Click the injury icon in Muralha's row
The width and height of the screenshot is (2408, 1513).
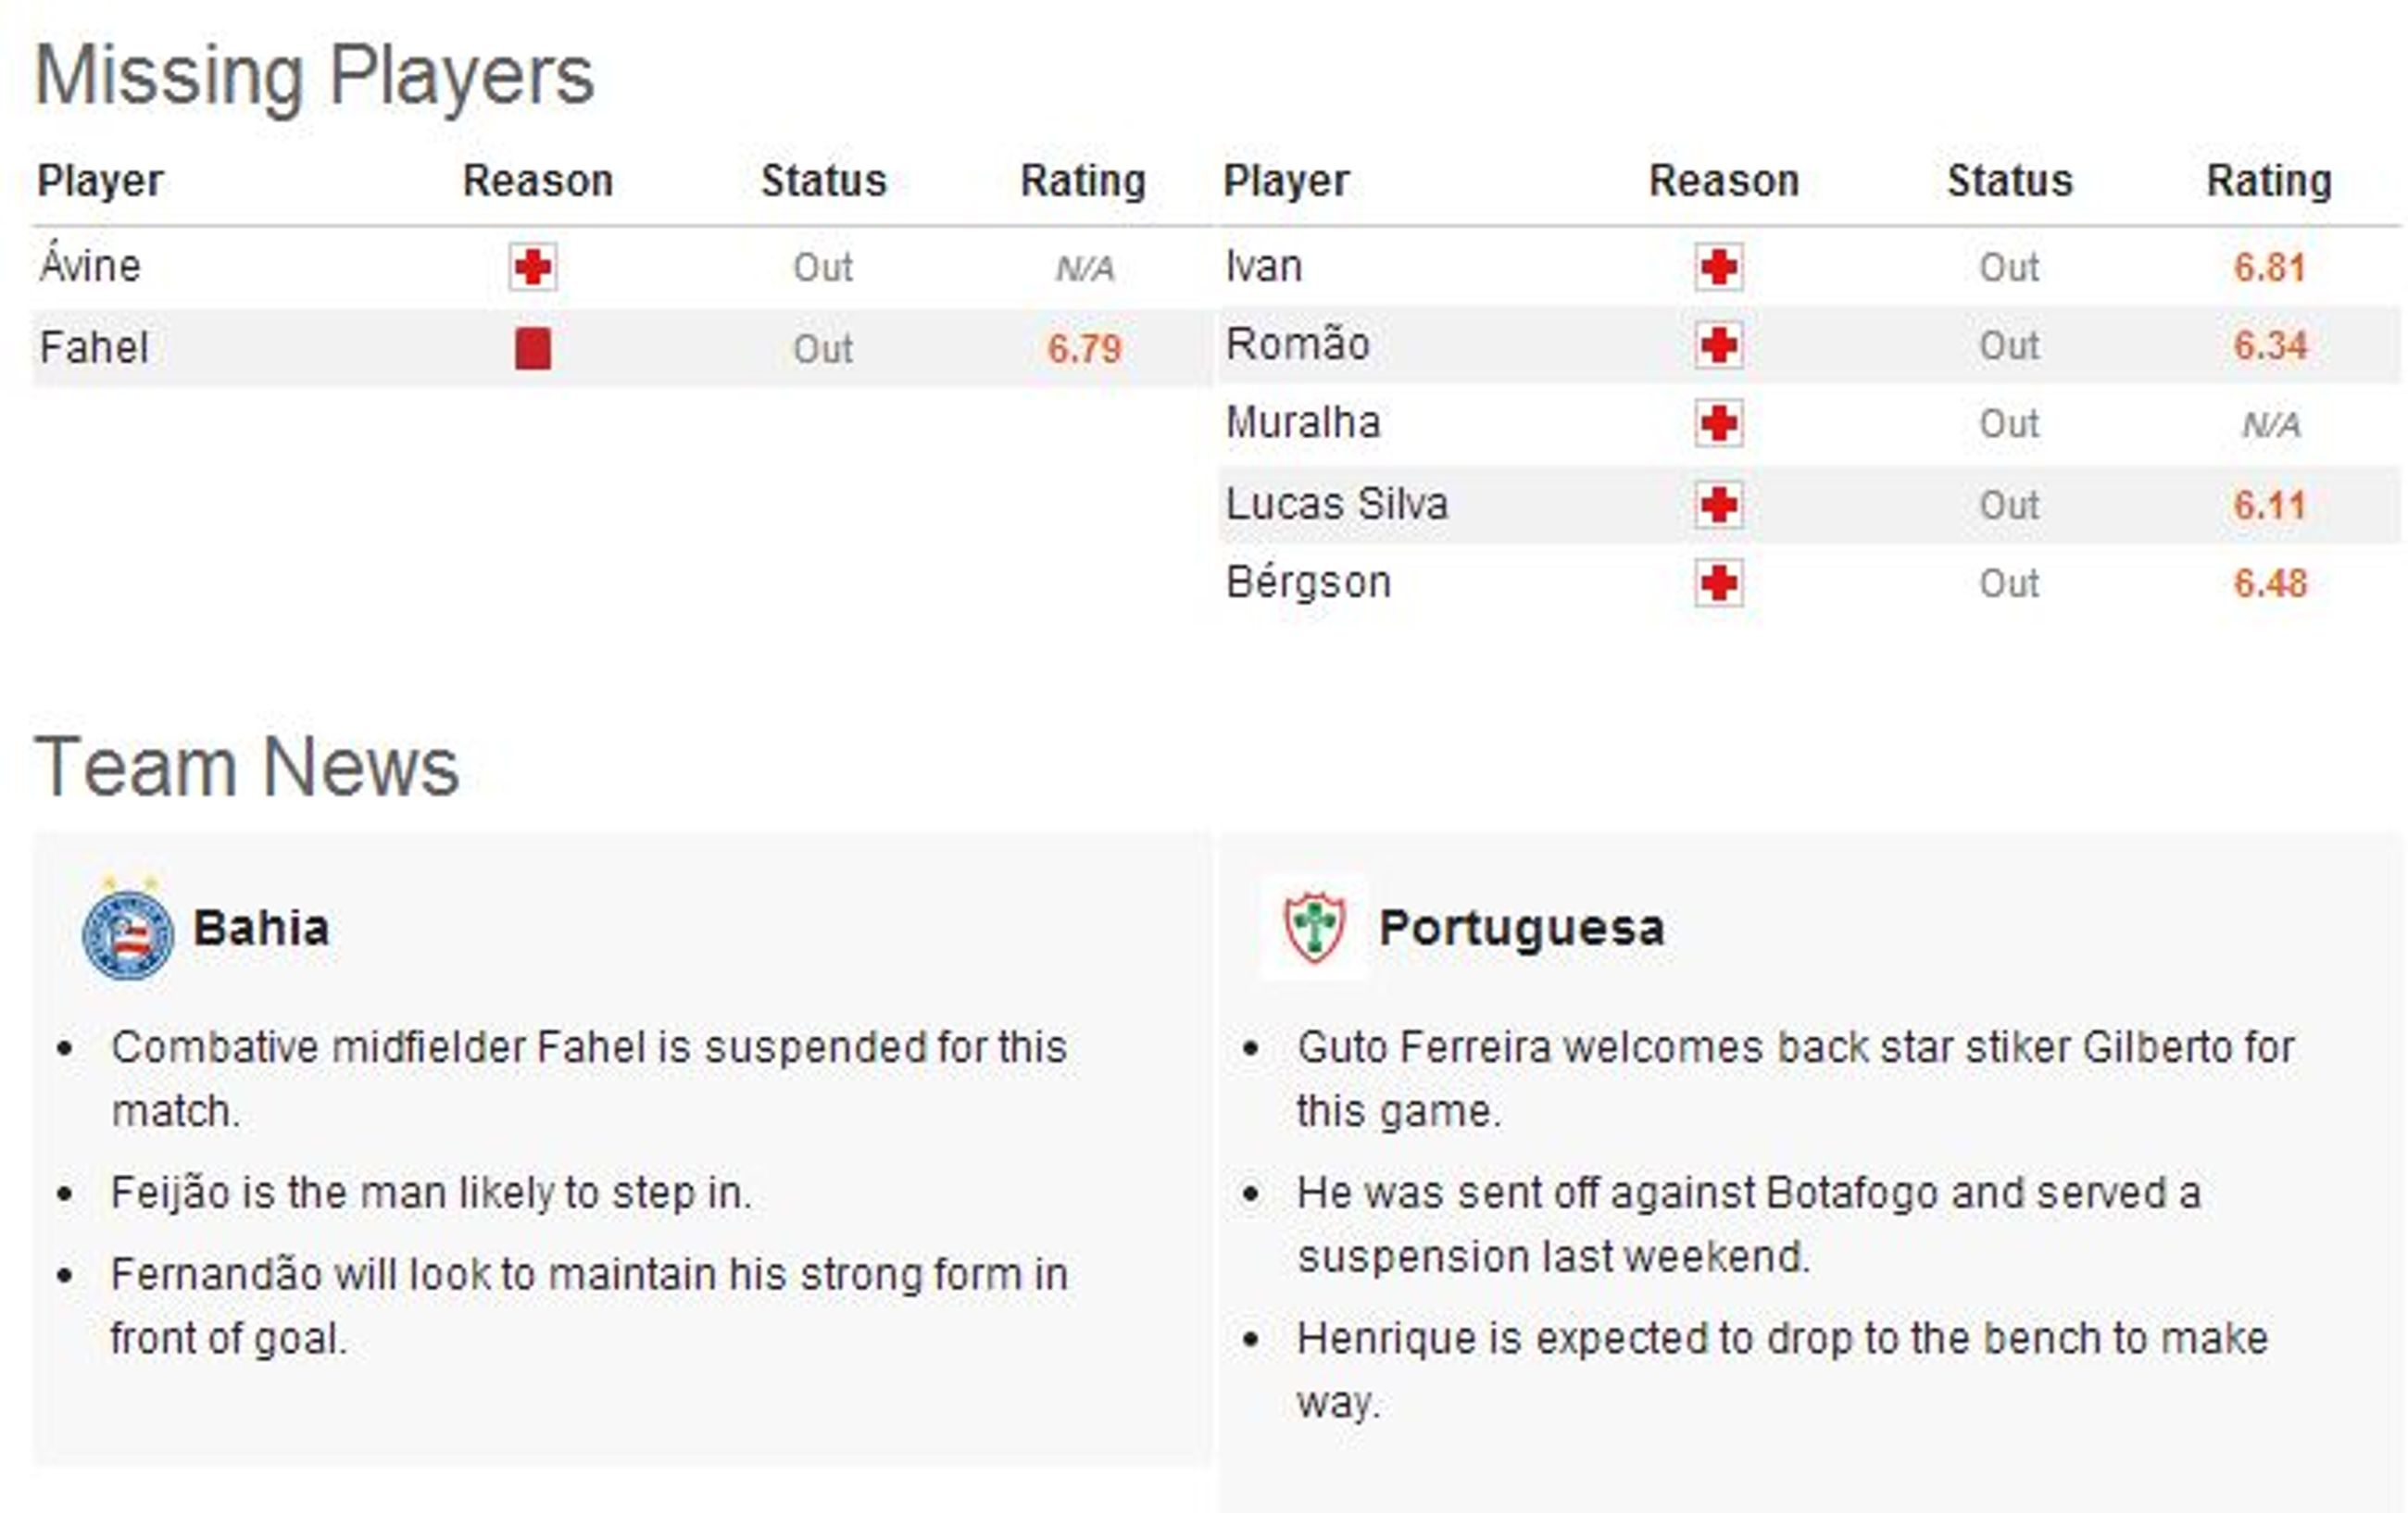(x=1718, y=424)
